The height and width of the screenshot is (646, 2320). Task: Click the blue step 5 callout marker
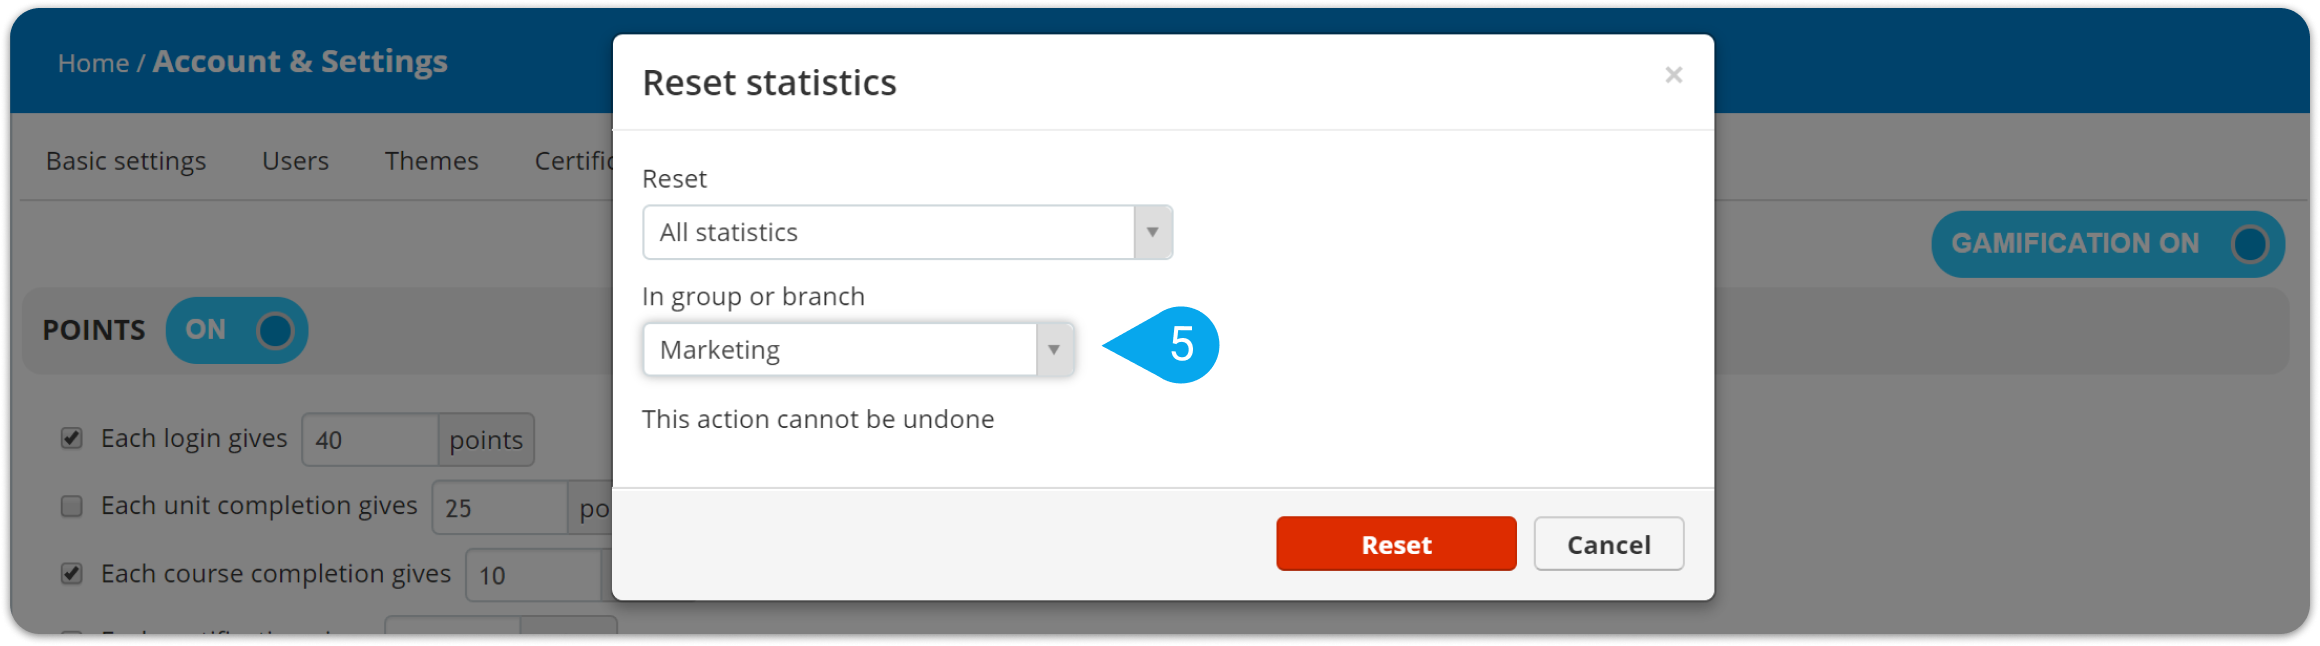pos(1163,345)
